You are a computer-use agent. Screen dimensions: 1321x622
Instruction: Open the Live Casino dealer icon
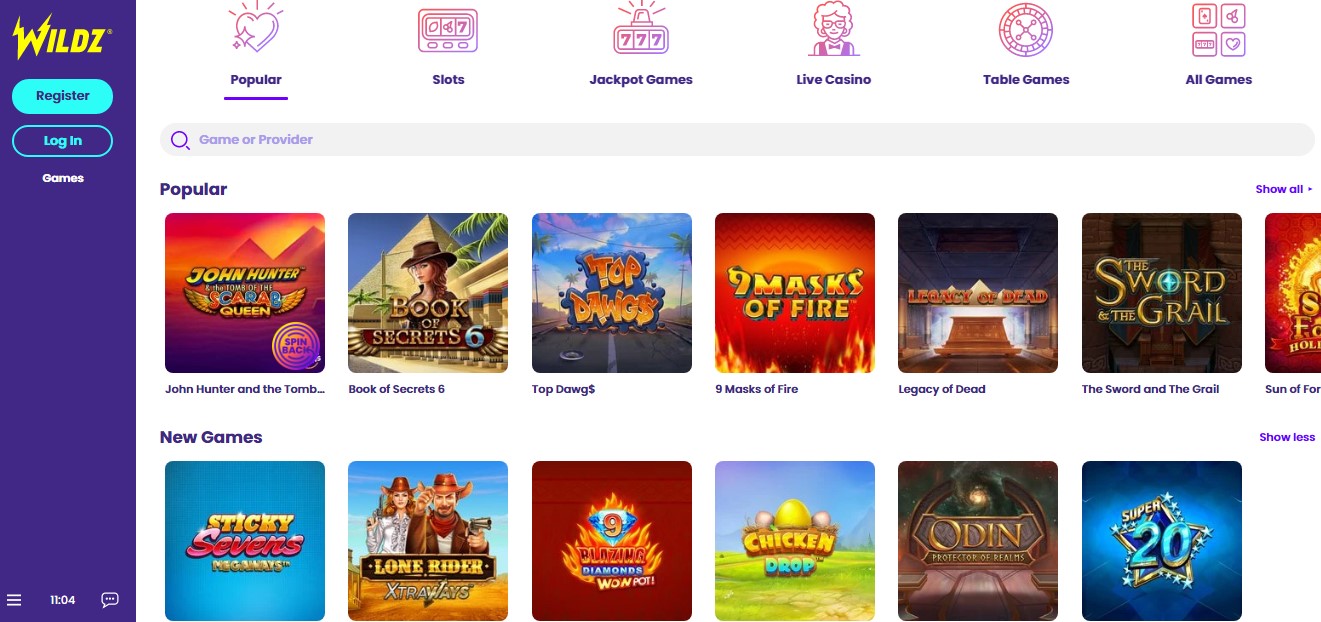(x=833, y=28)
